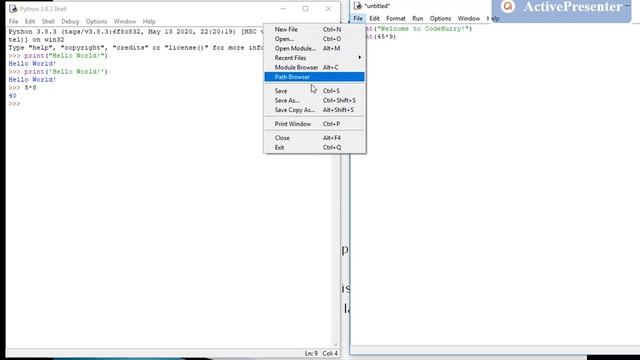The height and width of the screenshot is (360, 640).
Task: Expand the Recent Files submenu
Action: coord(314,58)
